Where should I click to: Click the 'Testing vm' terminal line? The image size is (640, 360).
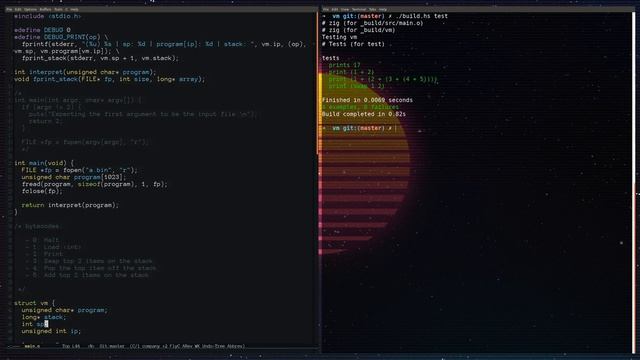[339, 37]
